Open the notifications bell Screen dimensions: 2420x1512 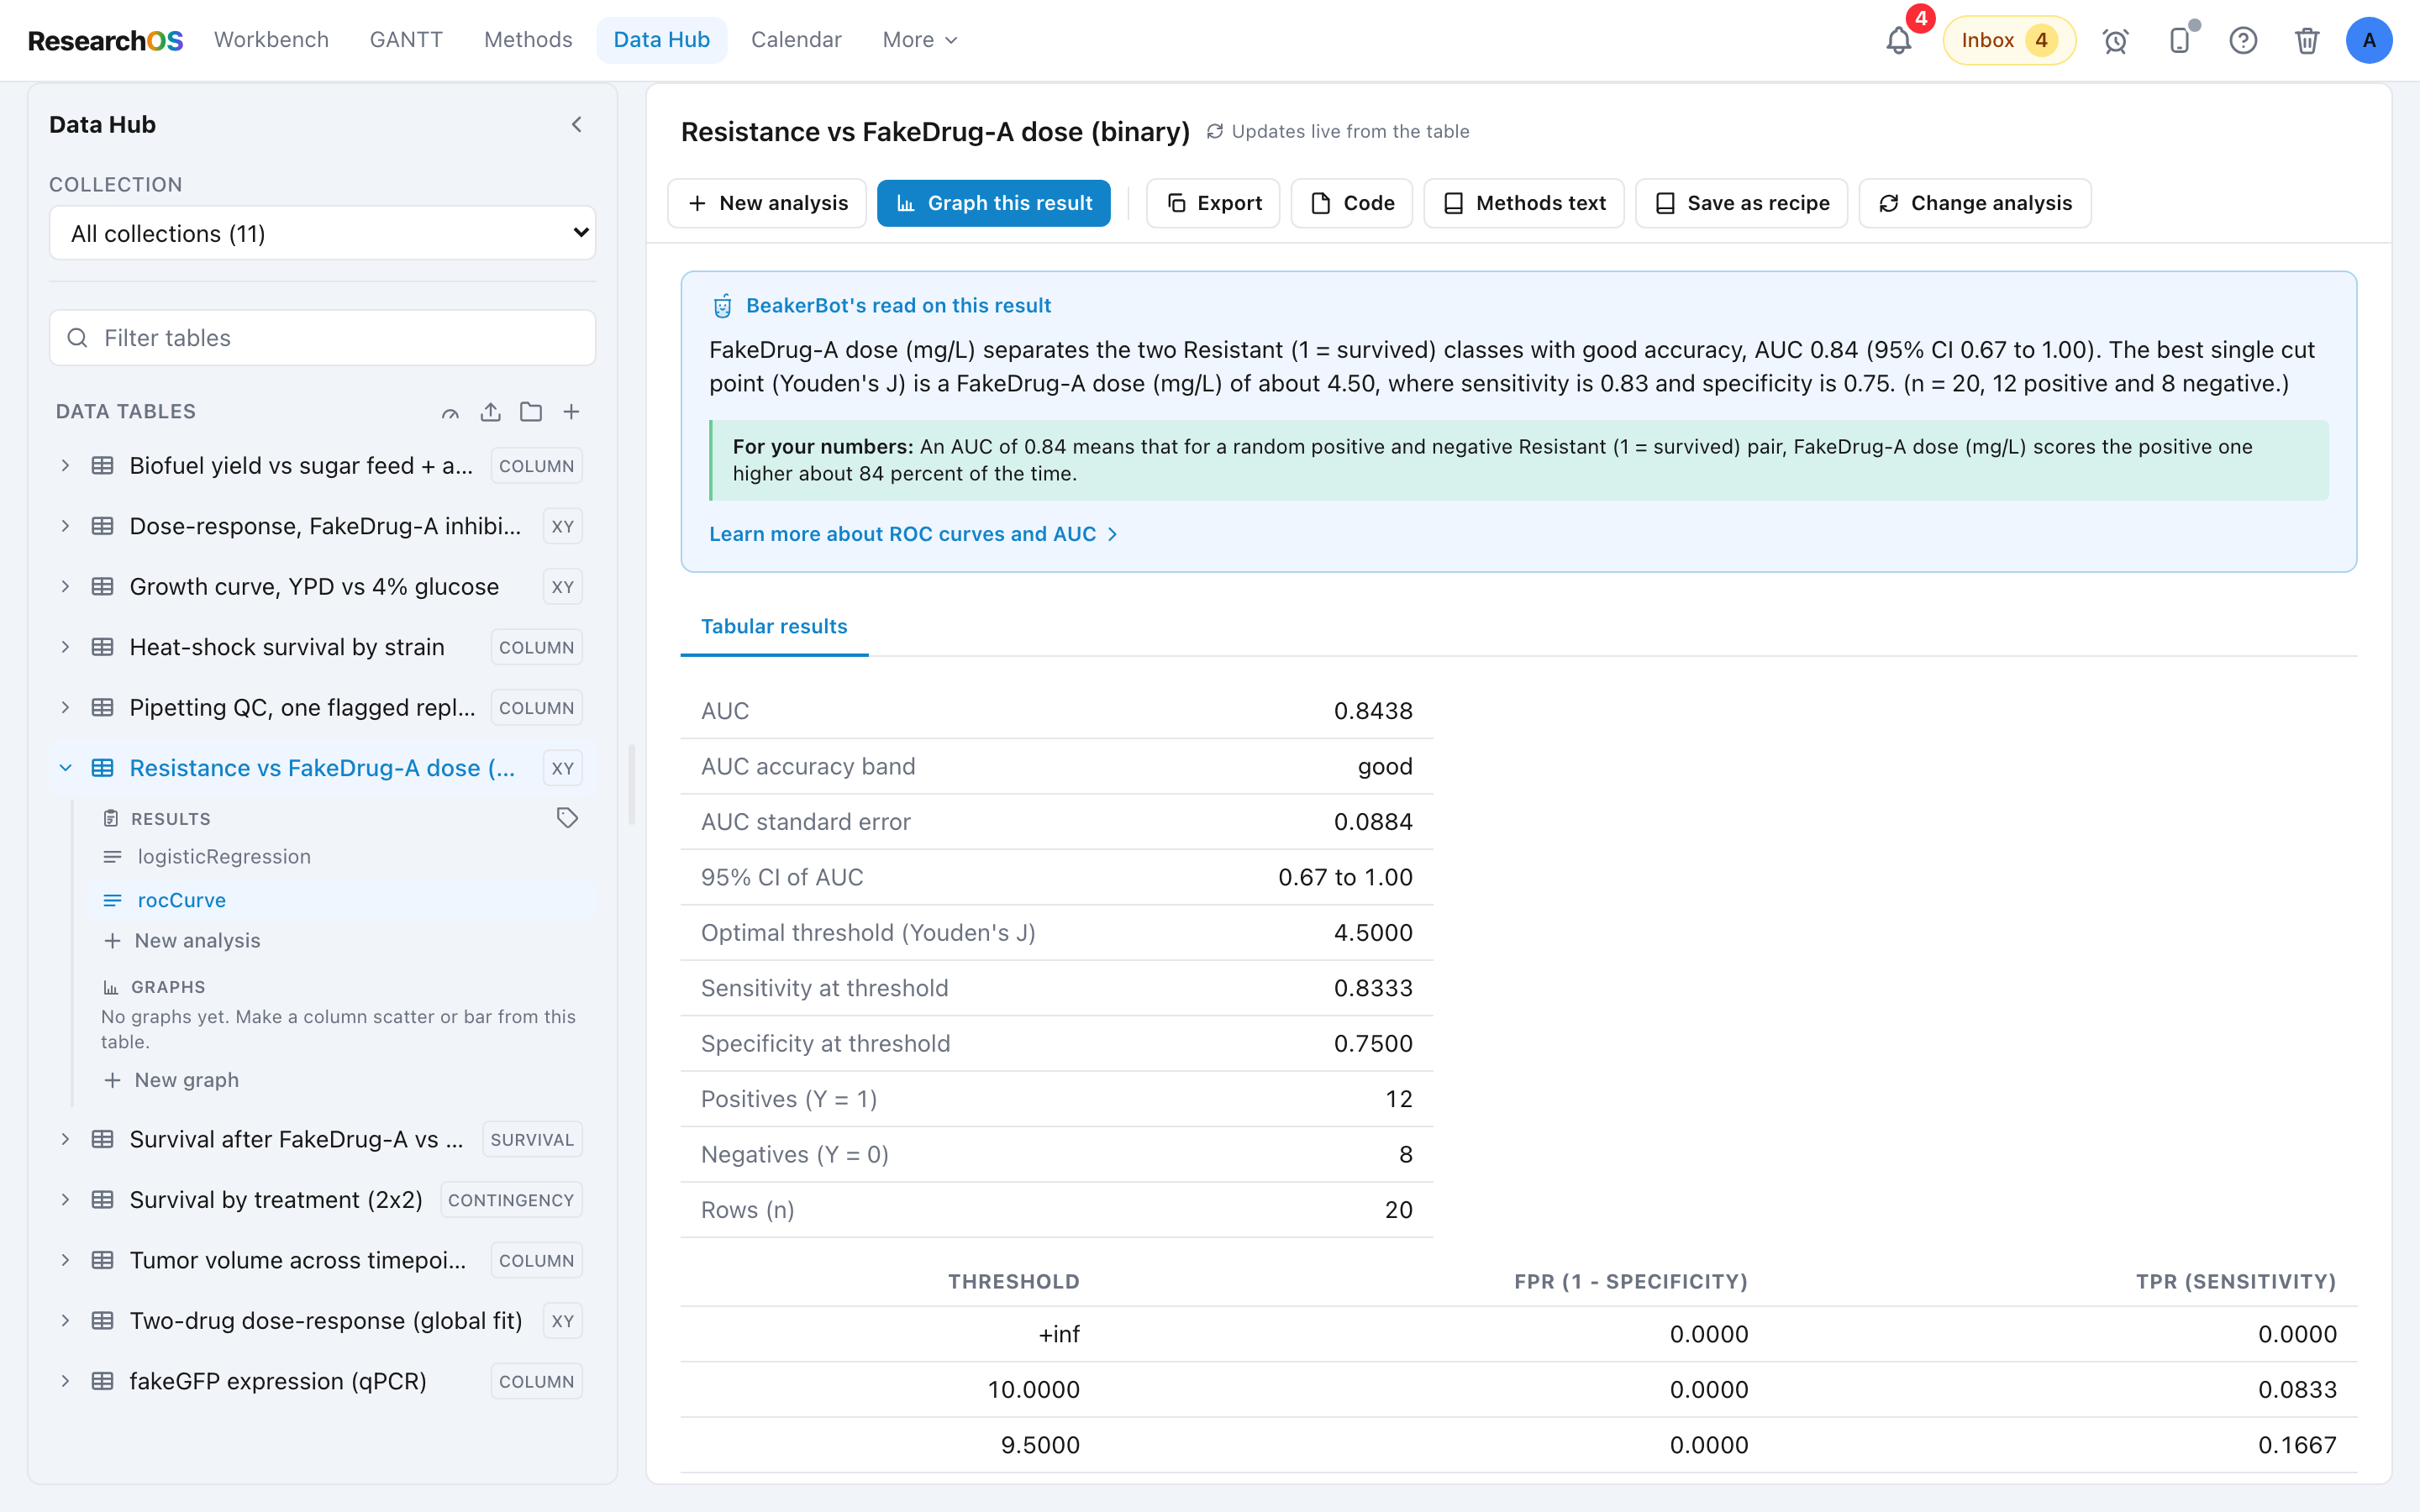1898,40
